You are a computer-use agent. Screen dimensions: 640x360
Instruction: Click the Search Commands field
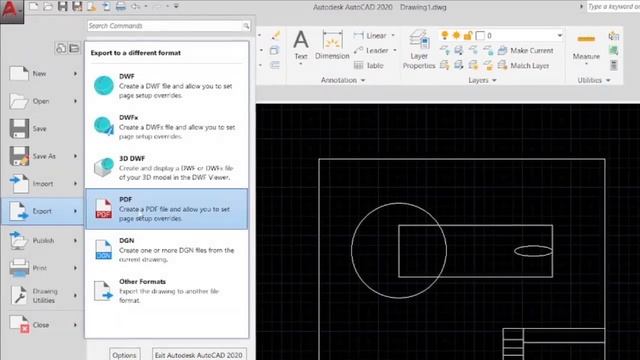tap(169, 26)
